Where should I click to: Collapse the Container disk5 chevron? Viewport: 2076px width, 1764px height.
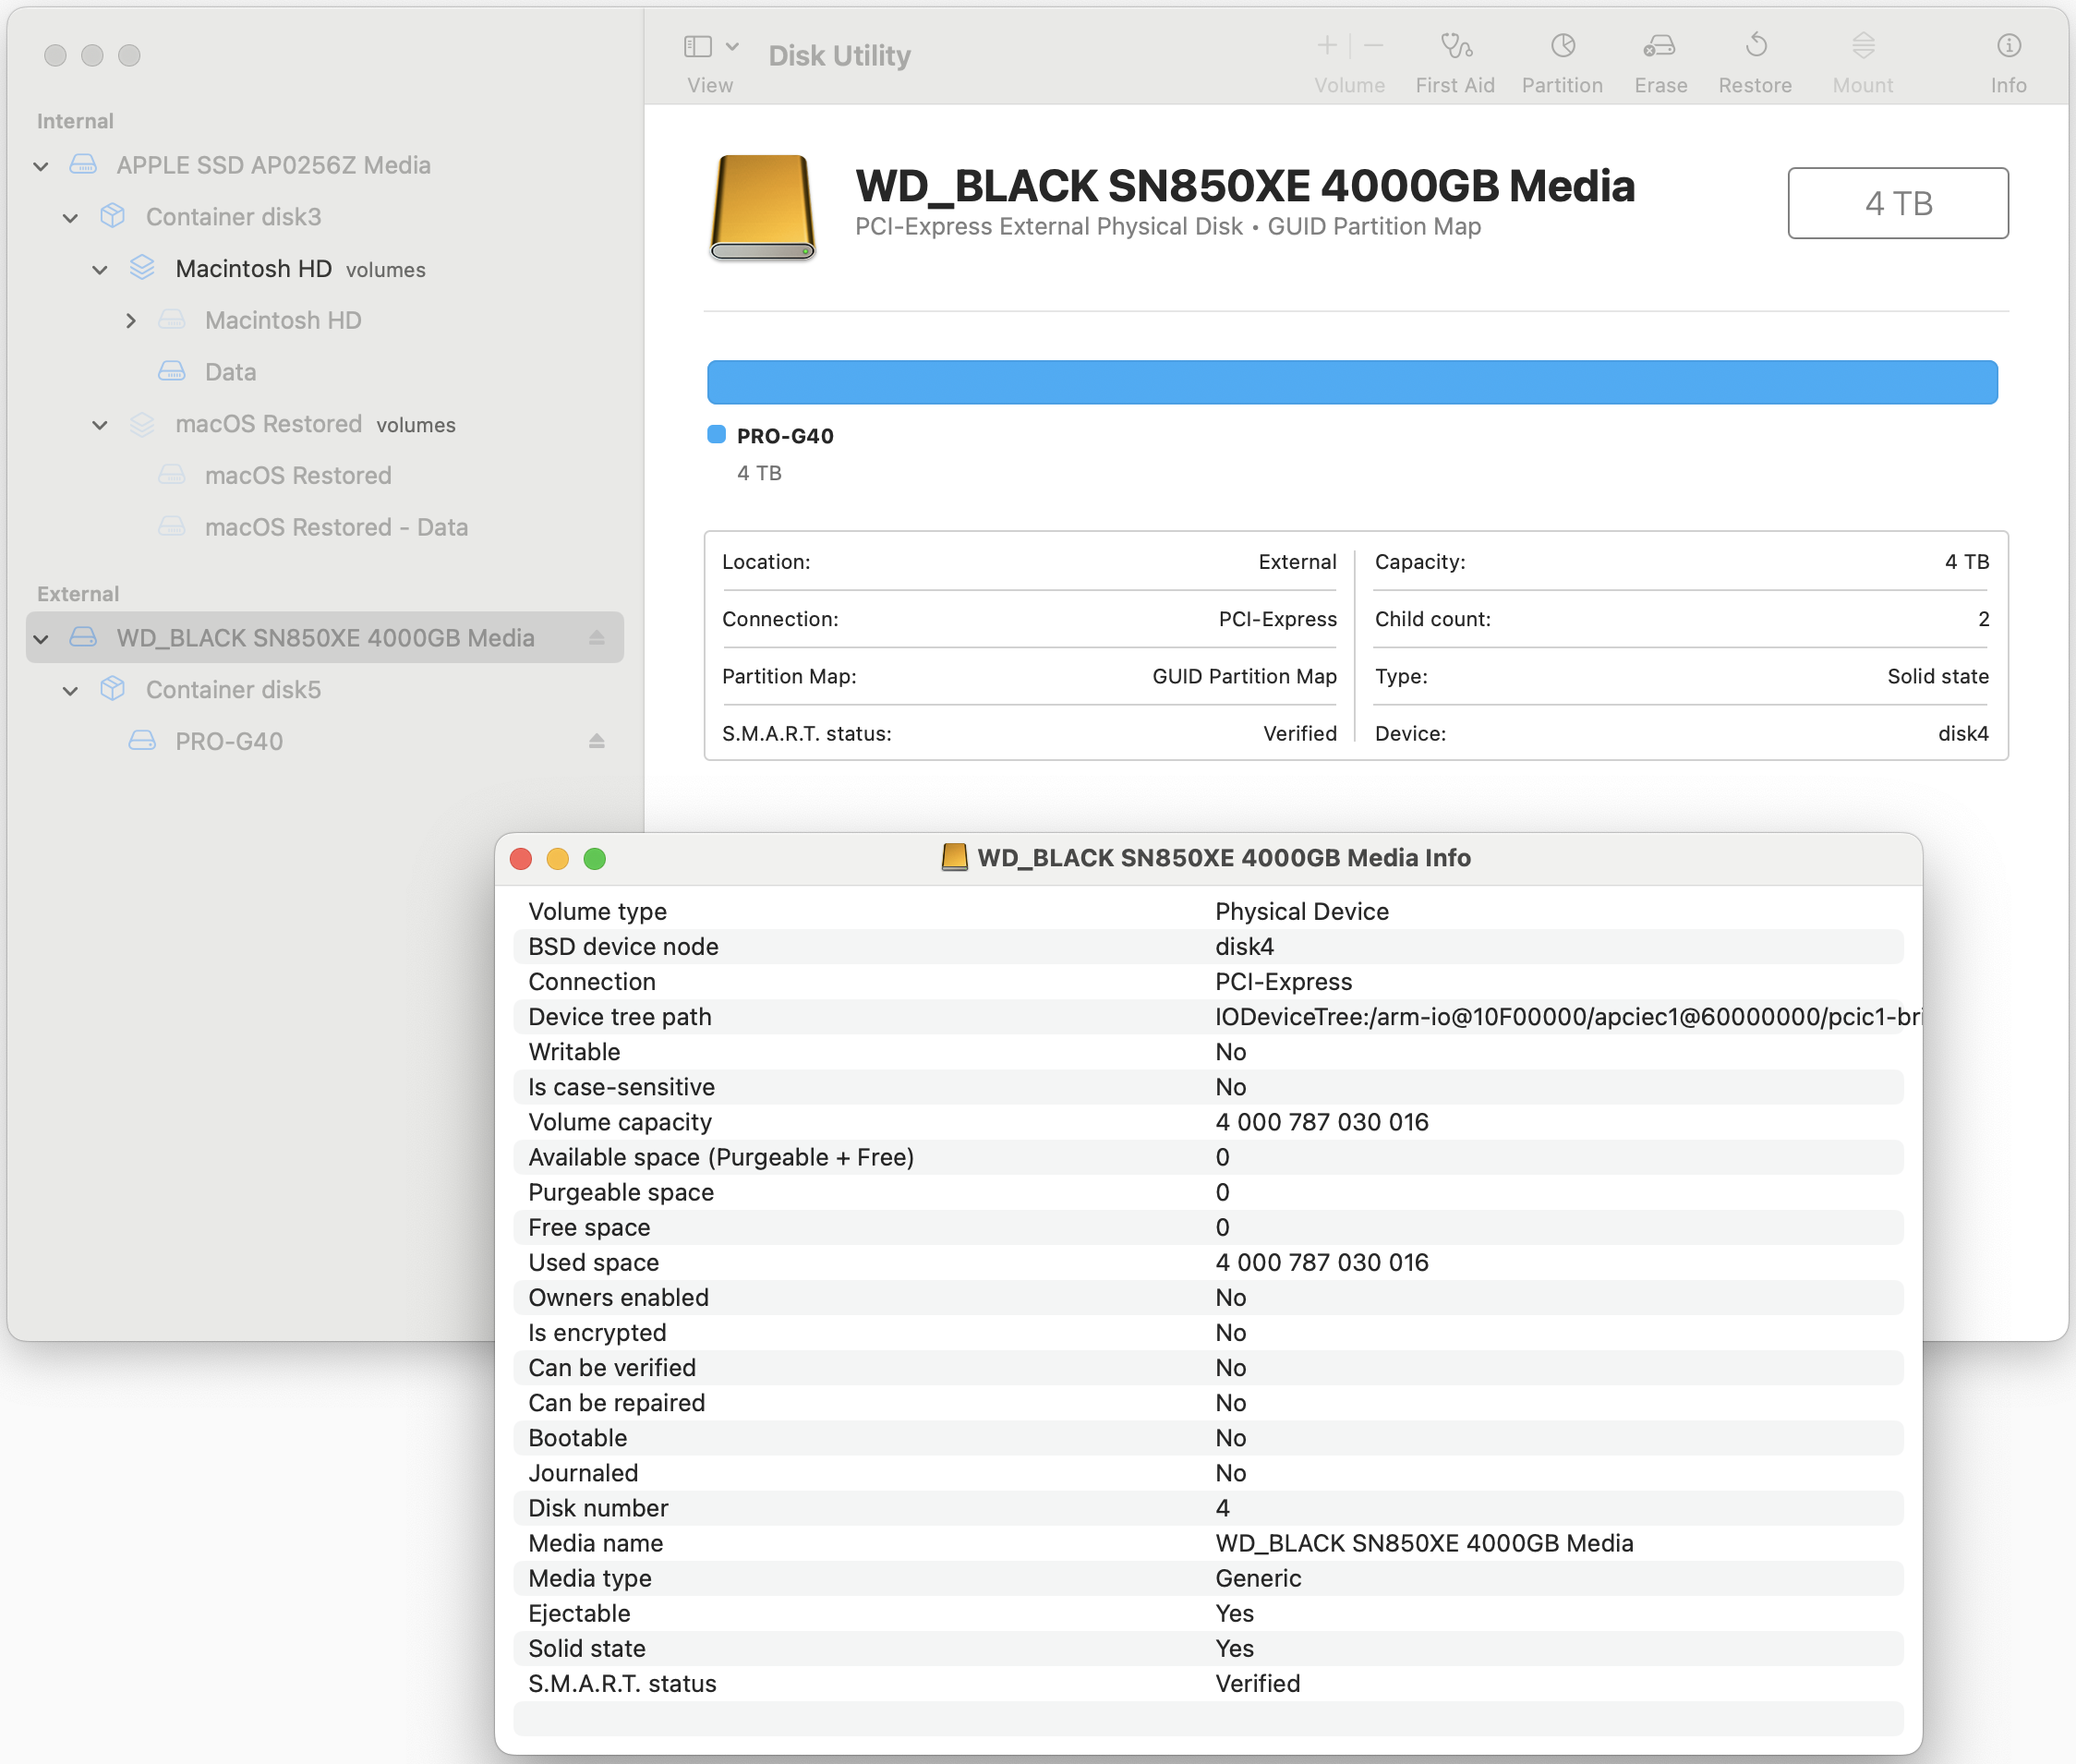coord(70,691)
